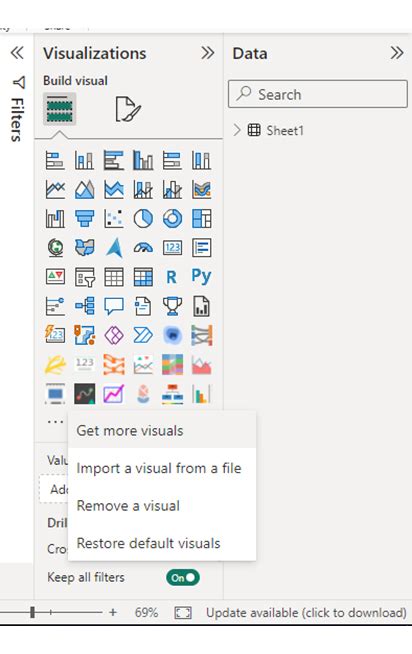Viewport: 412px width, 654px height.
Task: Expand the Filters pane
Action: tap(17, 53)
